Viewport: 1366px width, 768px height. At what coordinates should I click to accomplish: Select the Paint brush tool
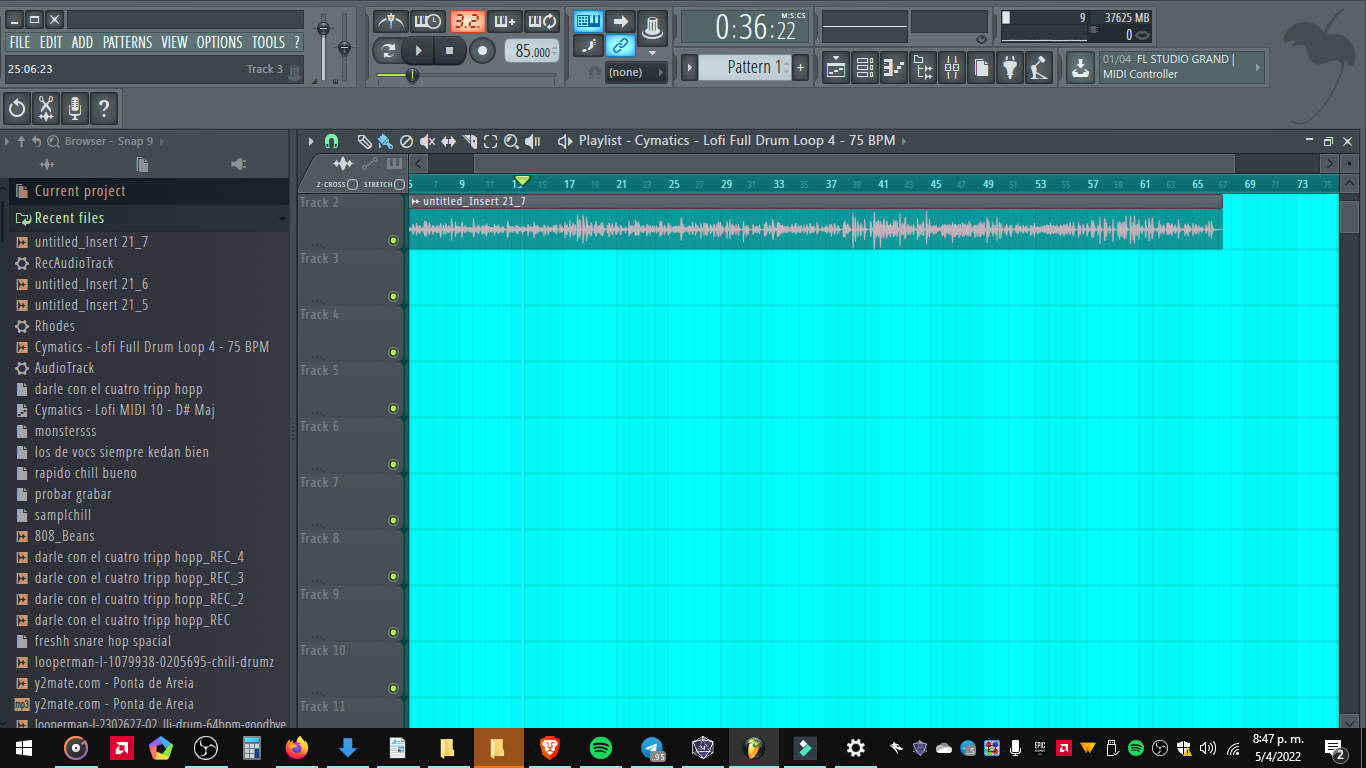[385, 141]
